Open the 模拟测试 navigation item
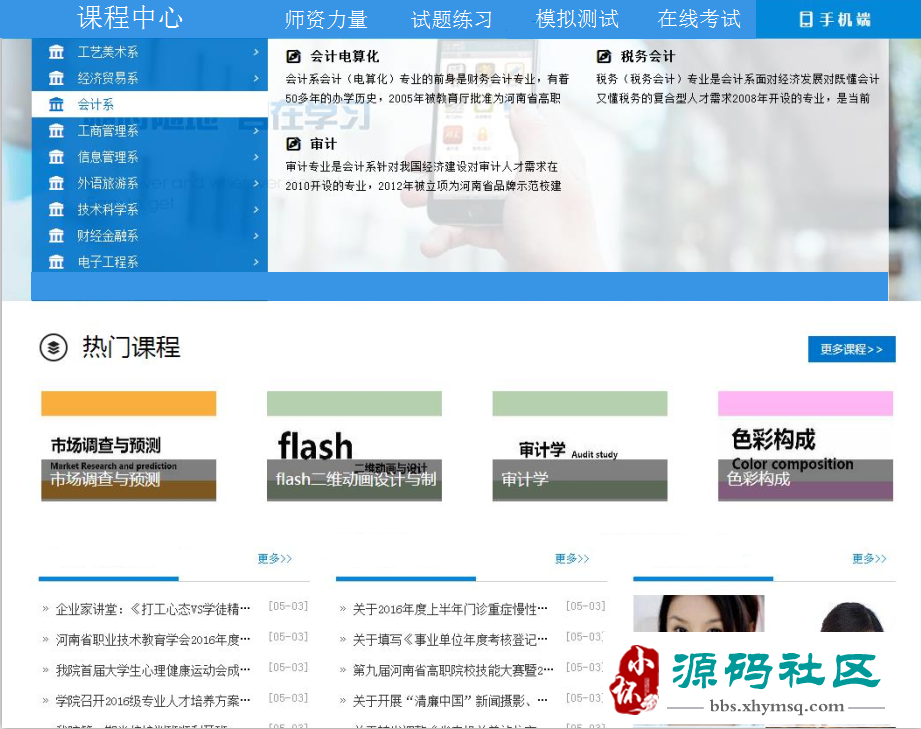The width and height of the screenshot is (921, 729). tap(577, 19)
